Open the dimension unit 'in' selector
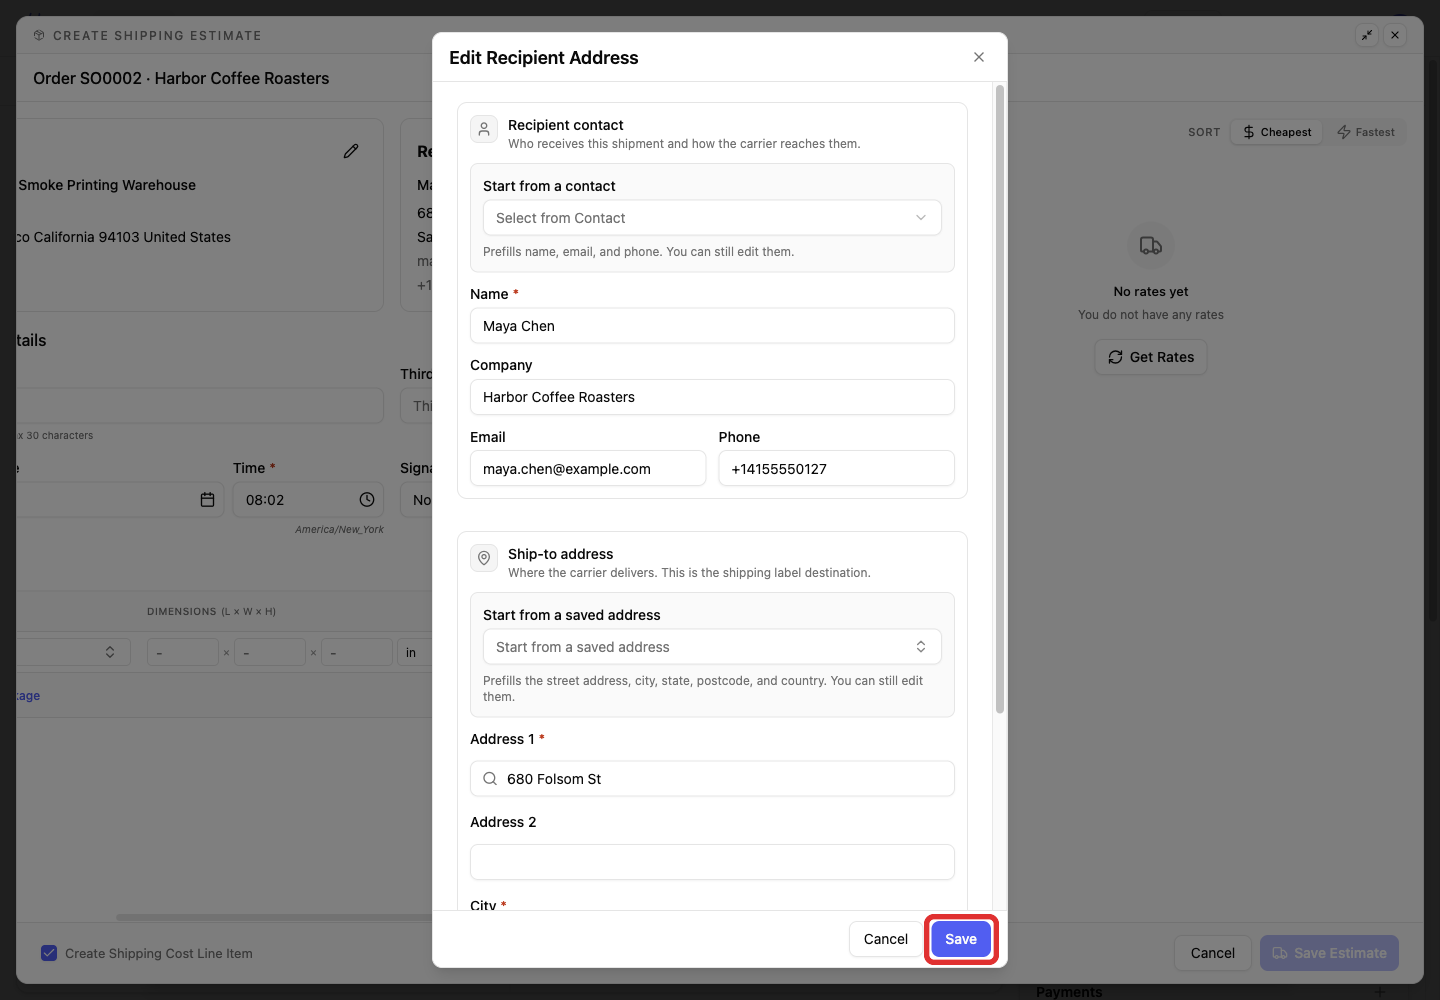 [x=414, y=653]
